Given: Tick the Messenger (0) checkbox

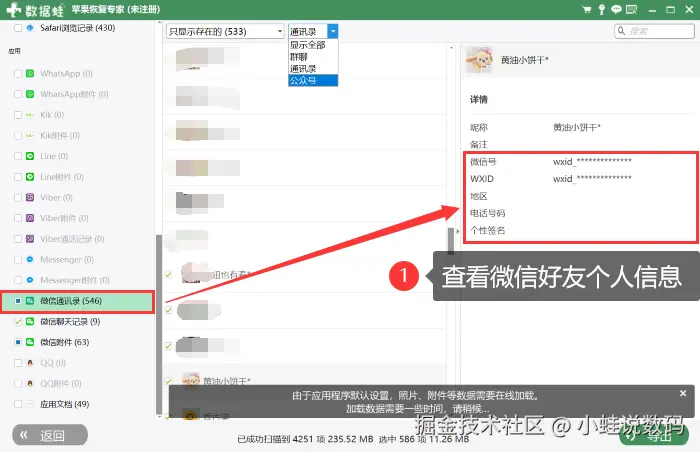Looking at the screenshot, I should pos(18,259).
